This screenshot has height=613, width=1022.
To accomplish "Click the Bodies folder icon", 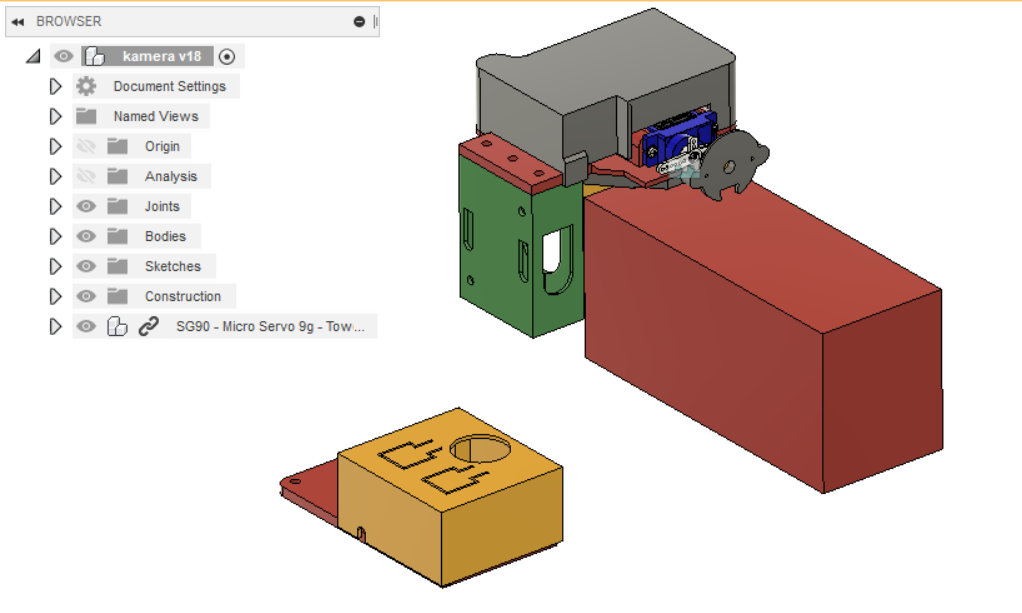I will tap(117, 236).
